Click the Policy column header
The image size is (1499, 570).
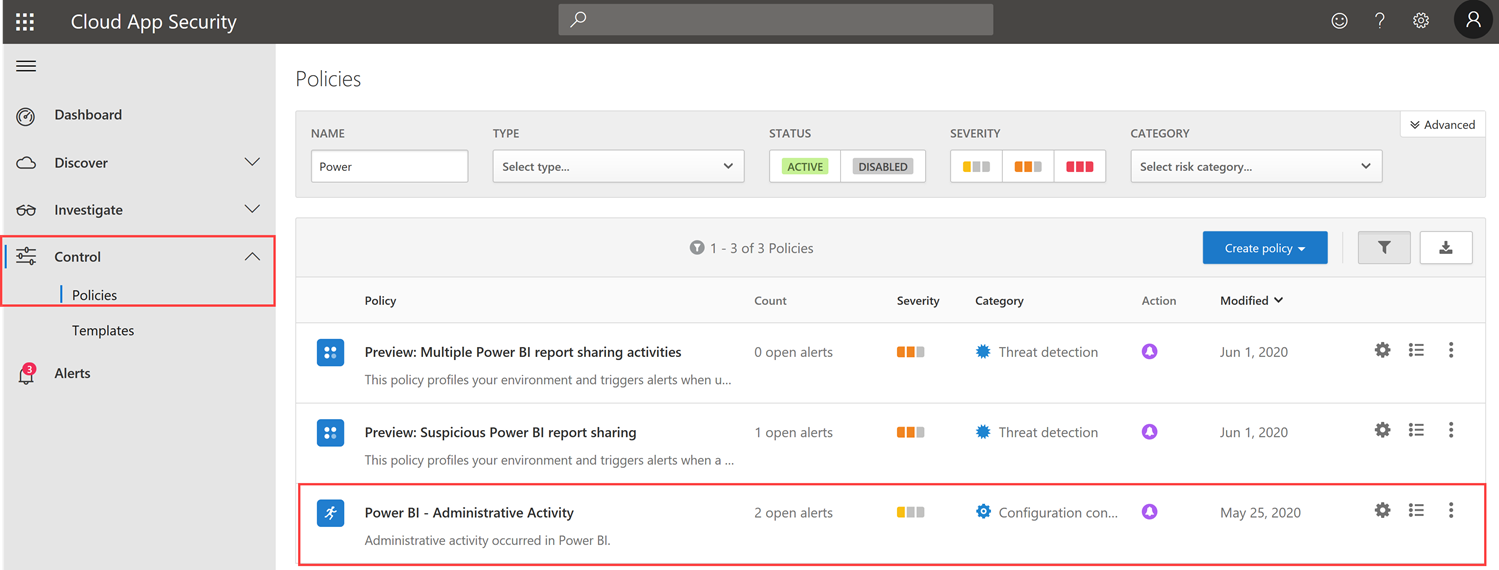click(380, 300)
